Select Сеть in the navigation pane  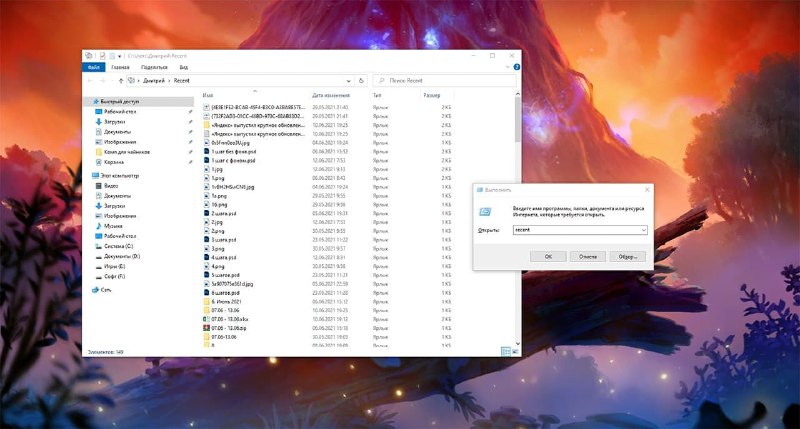point(106,290)
